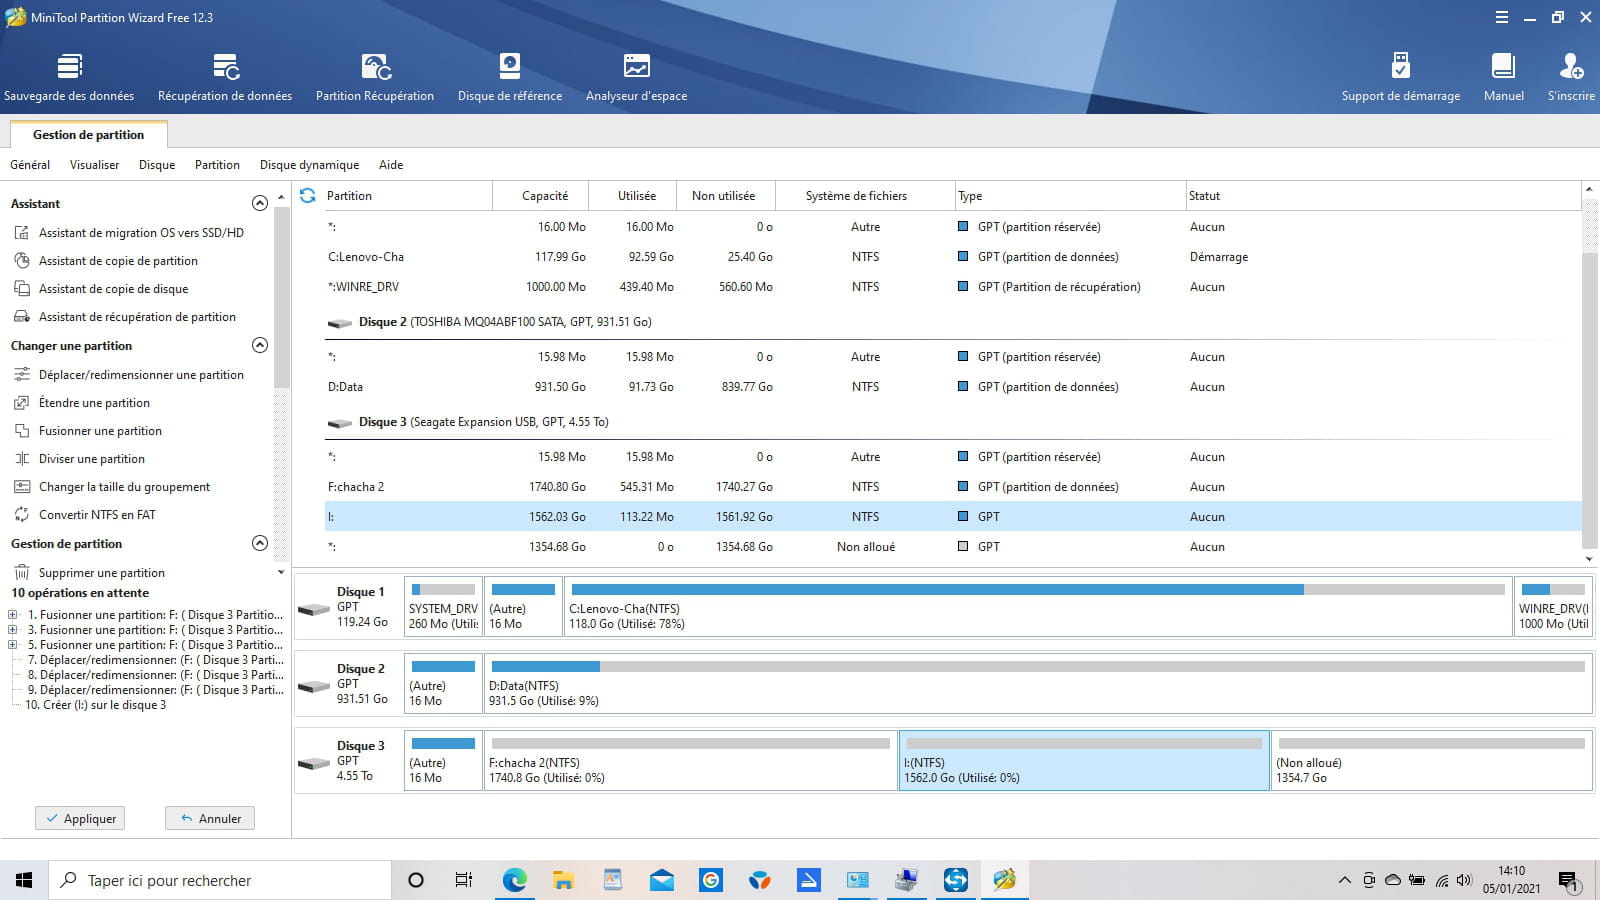Open the Général menu
The width and height of the screenshot is (1600, 900).
30,165
